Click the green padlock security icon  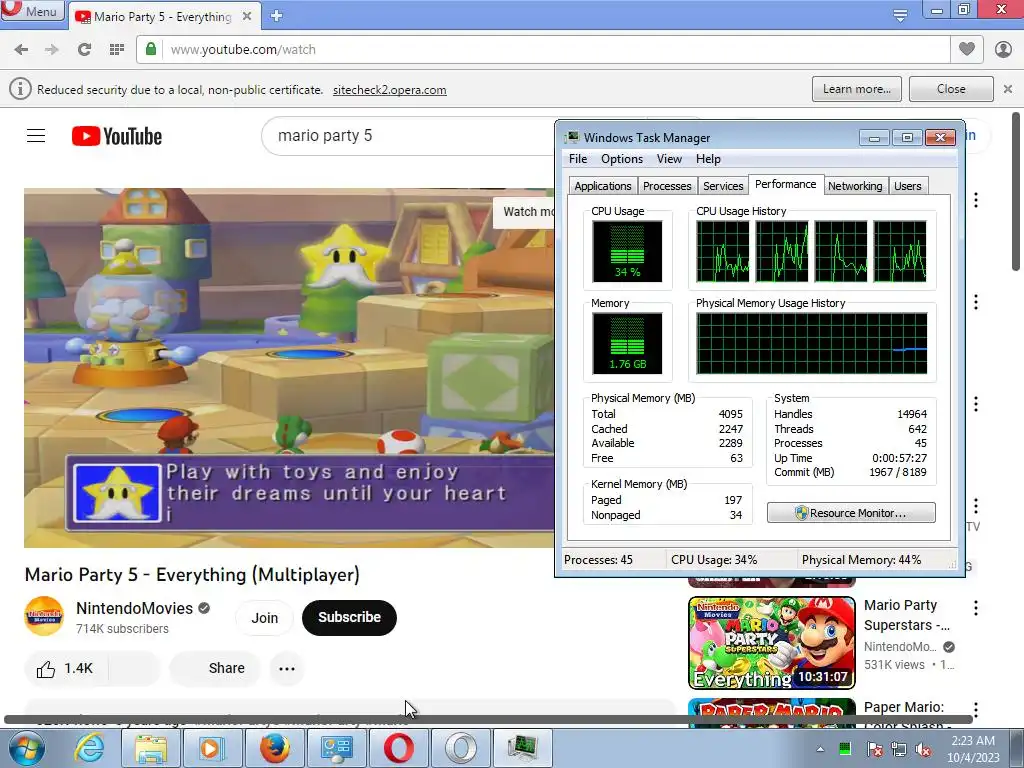[x=151, y=50]
